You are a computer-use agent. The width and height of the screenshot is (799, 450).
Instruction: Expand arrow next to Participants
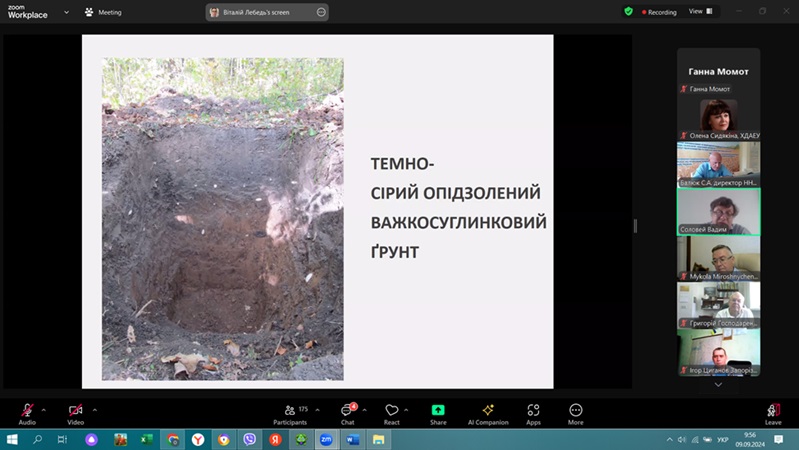(317, 410)
